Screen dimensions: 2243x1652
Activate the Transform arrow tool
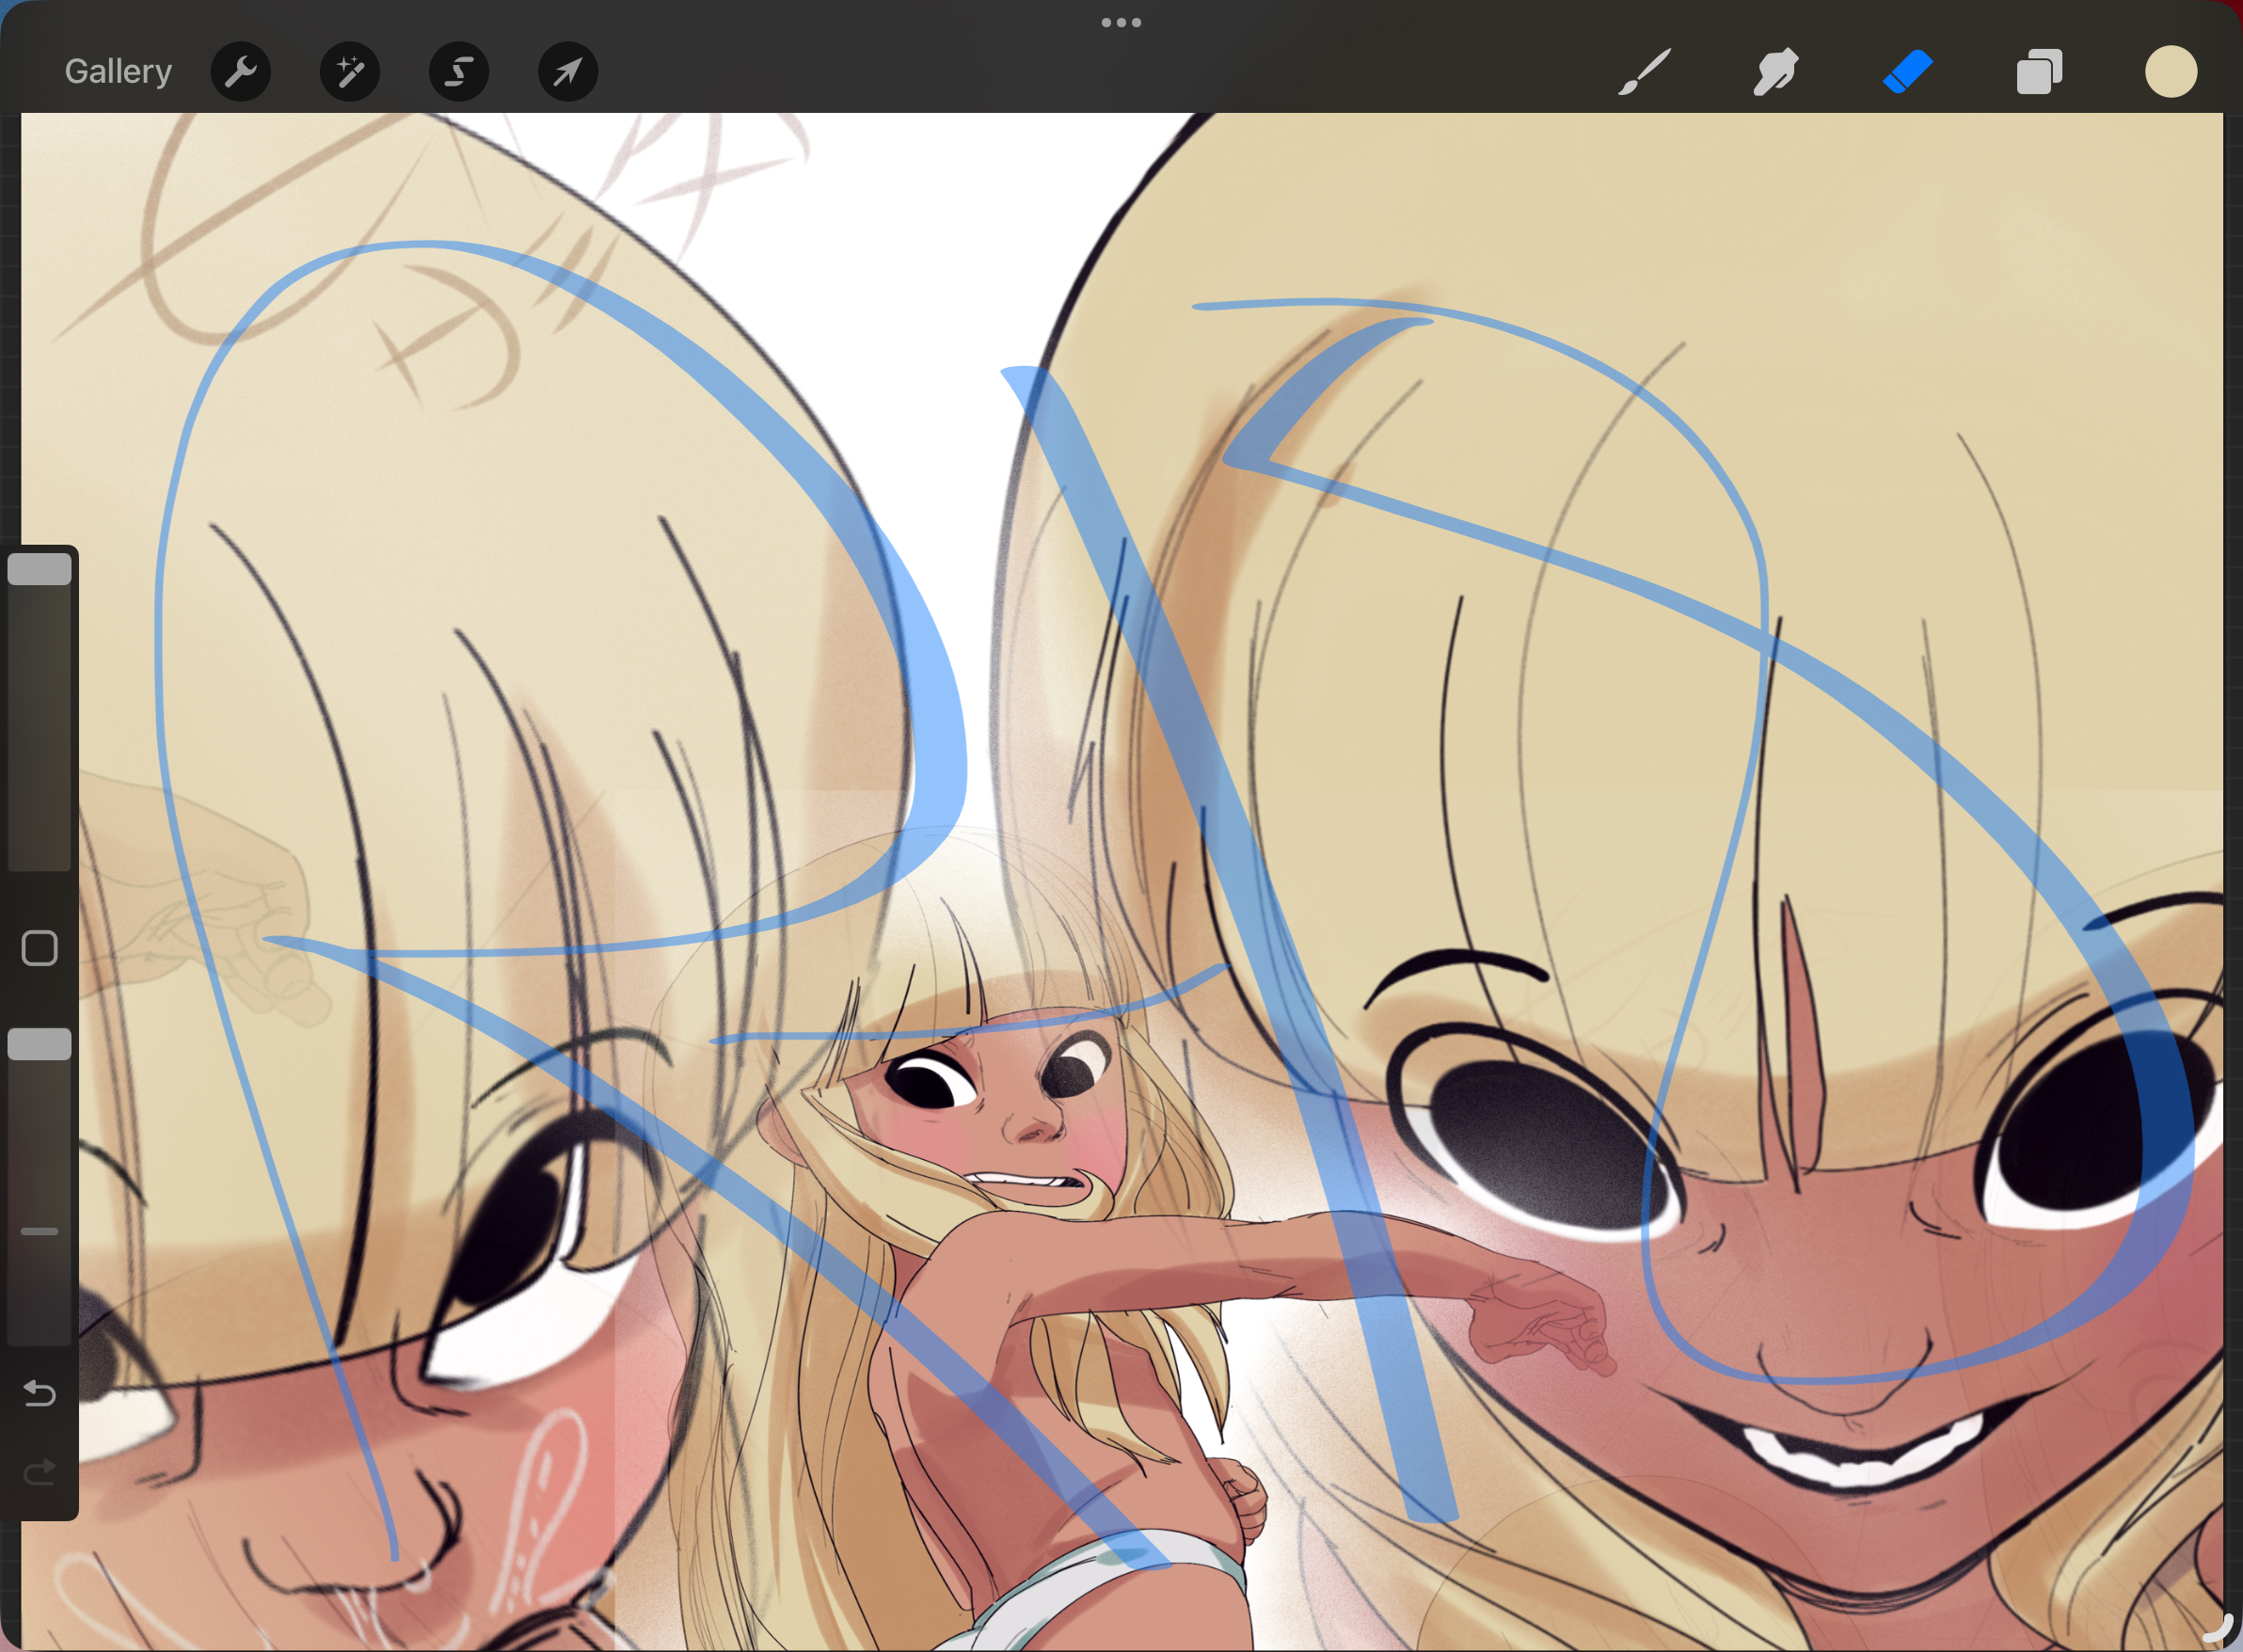568,71
